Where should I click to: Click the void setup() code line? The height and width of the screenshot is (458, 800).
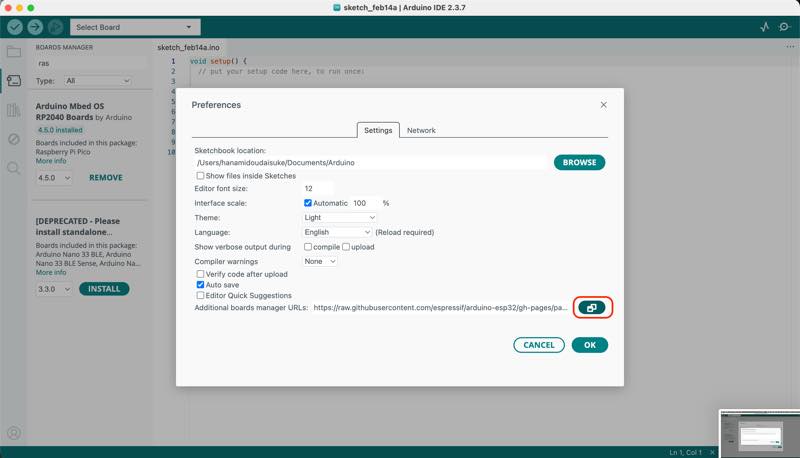coord(218,61)
